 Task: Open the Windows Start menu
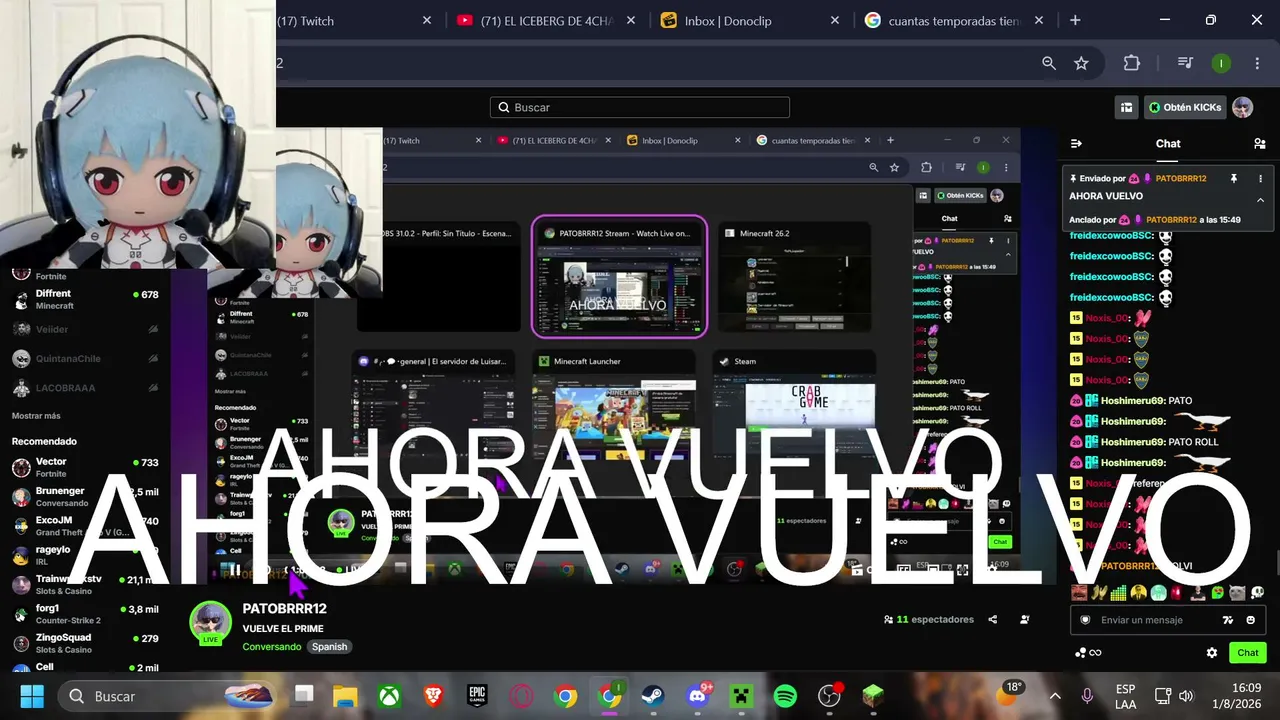coord(32,696)
